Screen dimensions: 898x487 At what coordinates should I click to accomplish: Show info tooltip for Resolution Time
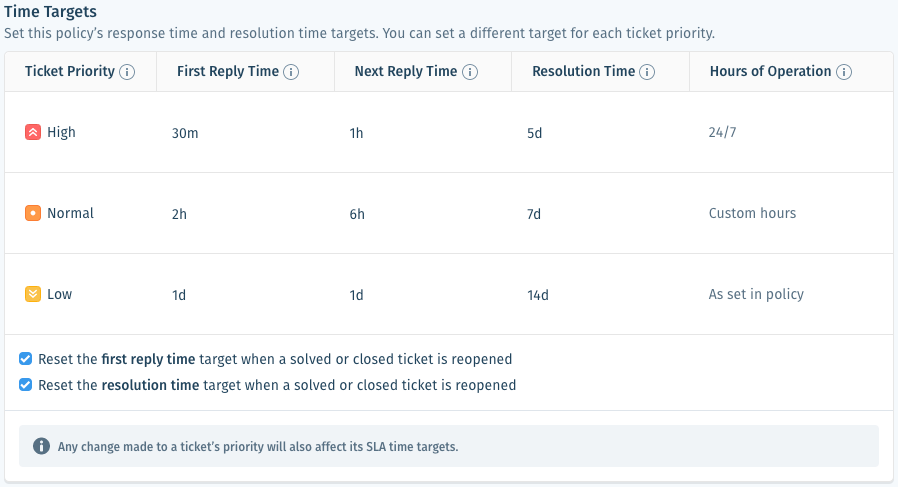coord(647,72)
